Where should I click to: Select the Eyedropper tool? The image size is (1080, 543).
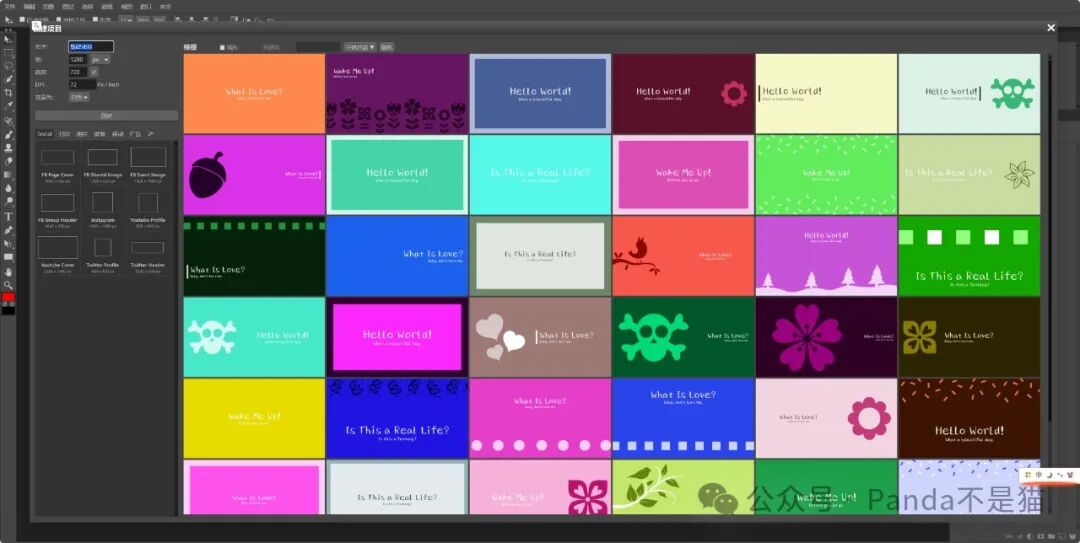click(8, 106)
